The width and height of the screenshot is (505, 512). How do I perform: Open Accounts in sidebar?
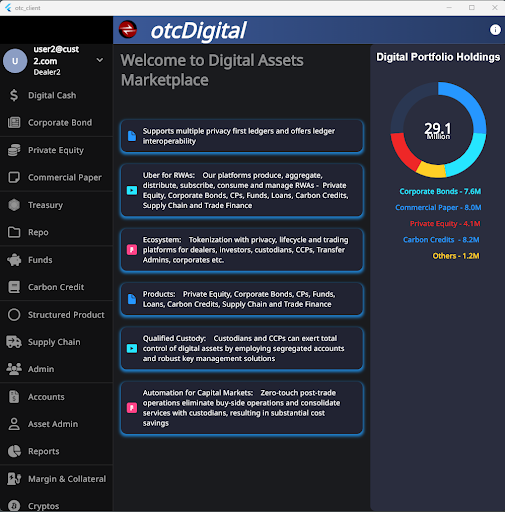click(x=56, y=397)
